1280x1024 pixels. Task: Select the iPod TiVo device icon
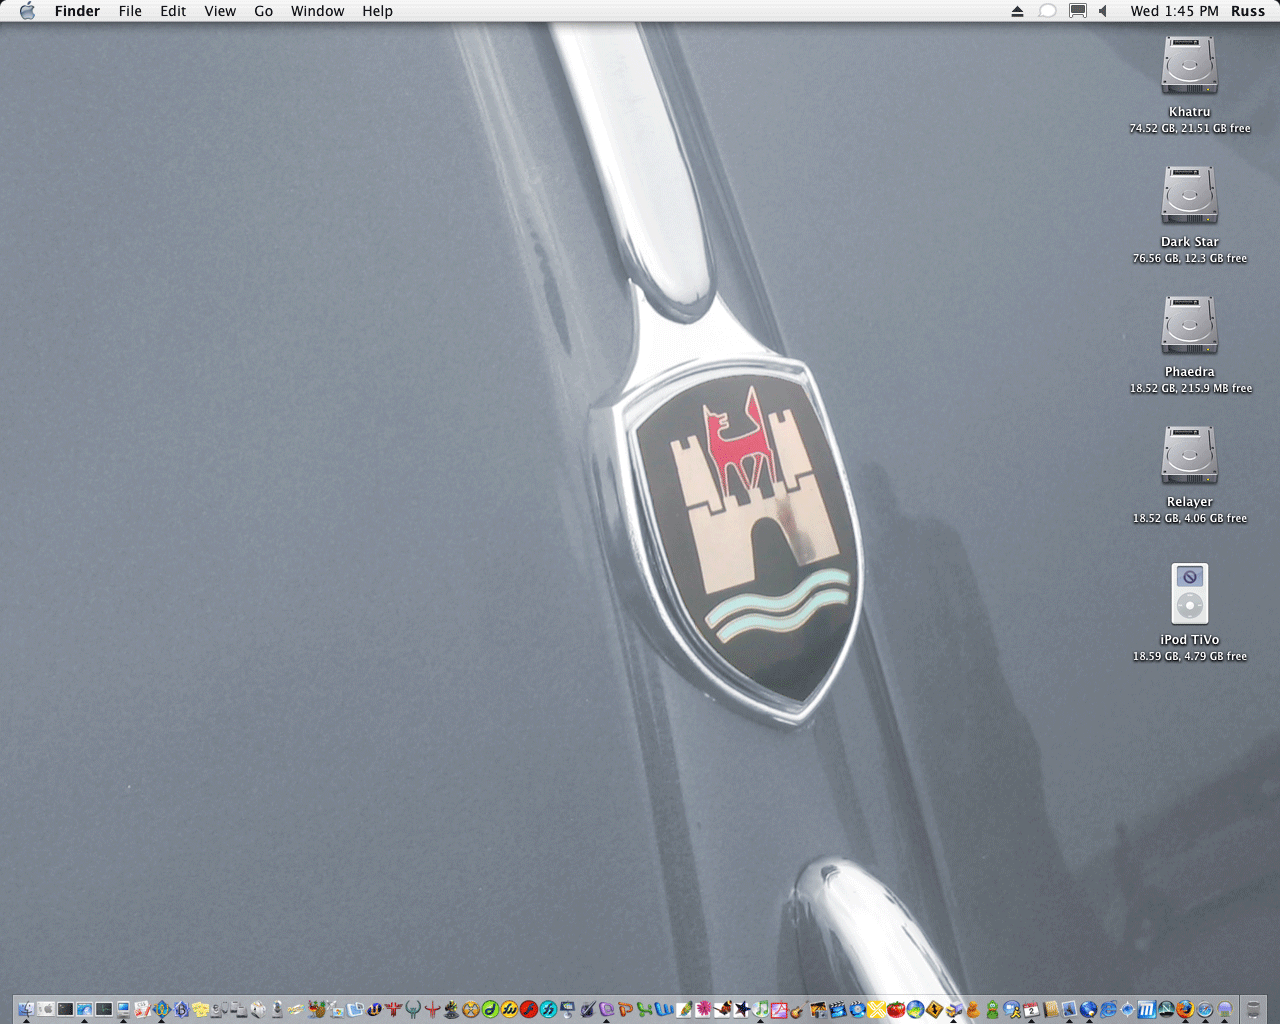pyautogui.click(x=1190, y=593)
